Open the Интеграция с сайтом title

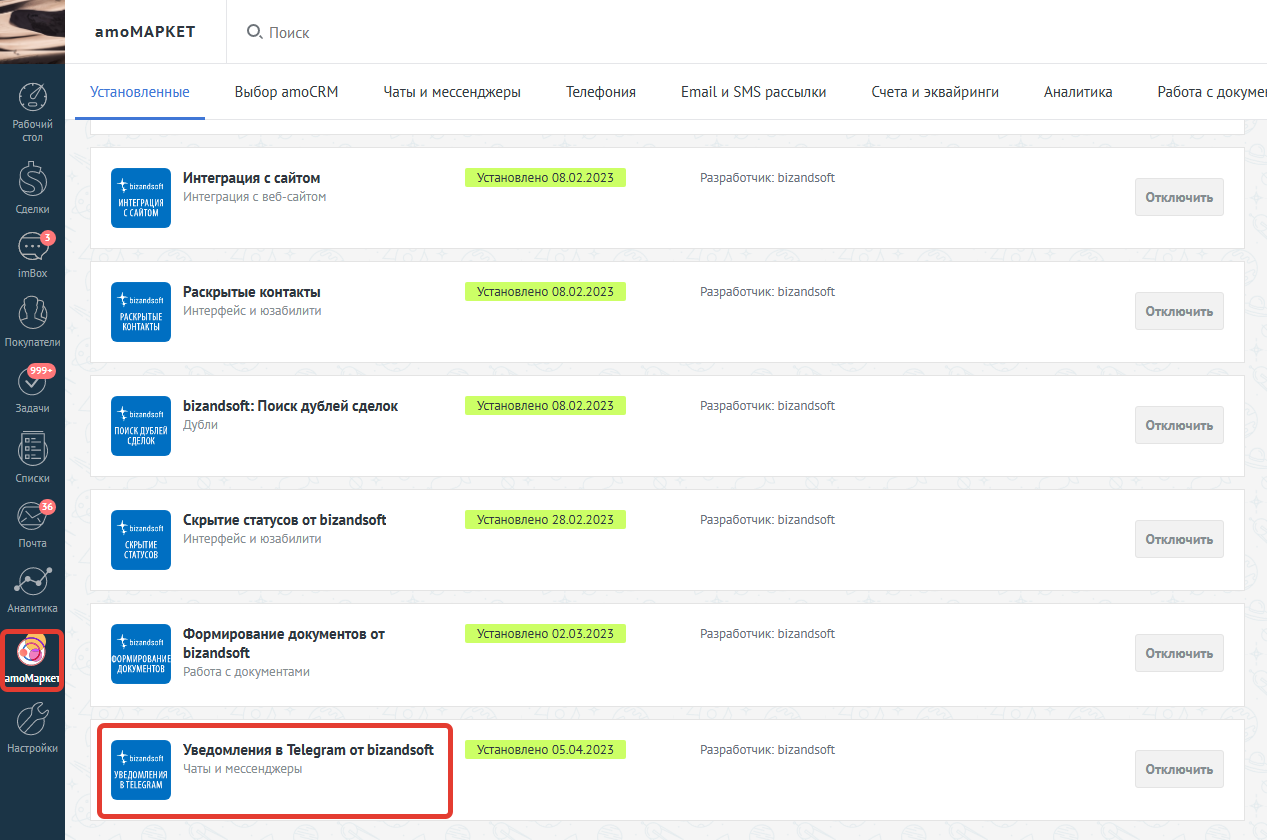[251, 178]
